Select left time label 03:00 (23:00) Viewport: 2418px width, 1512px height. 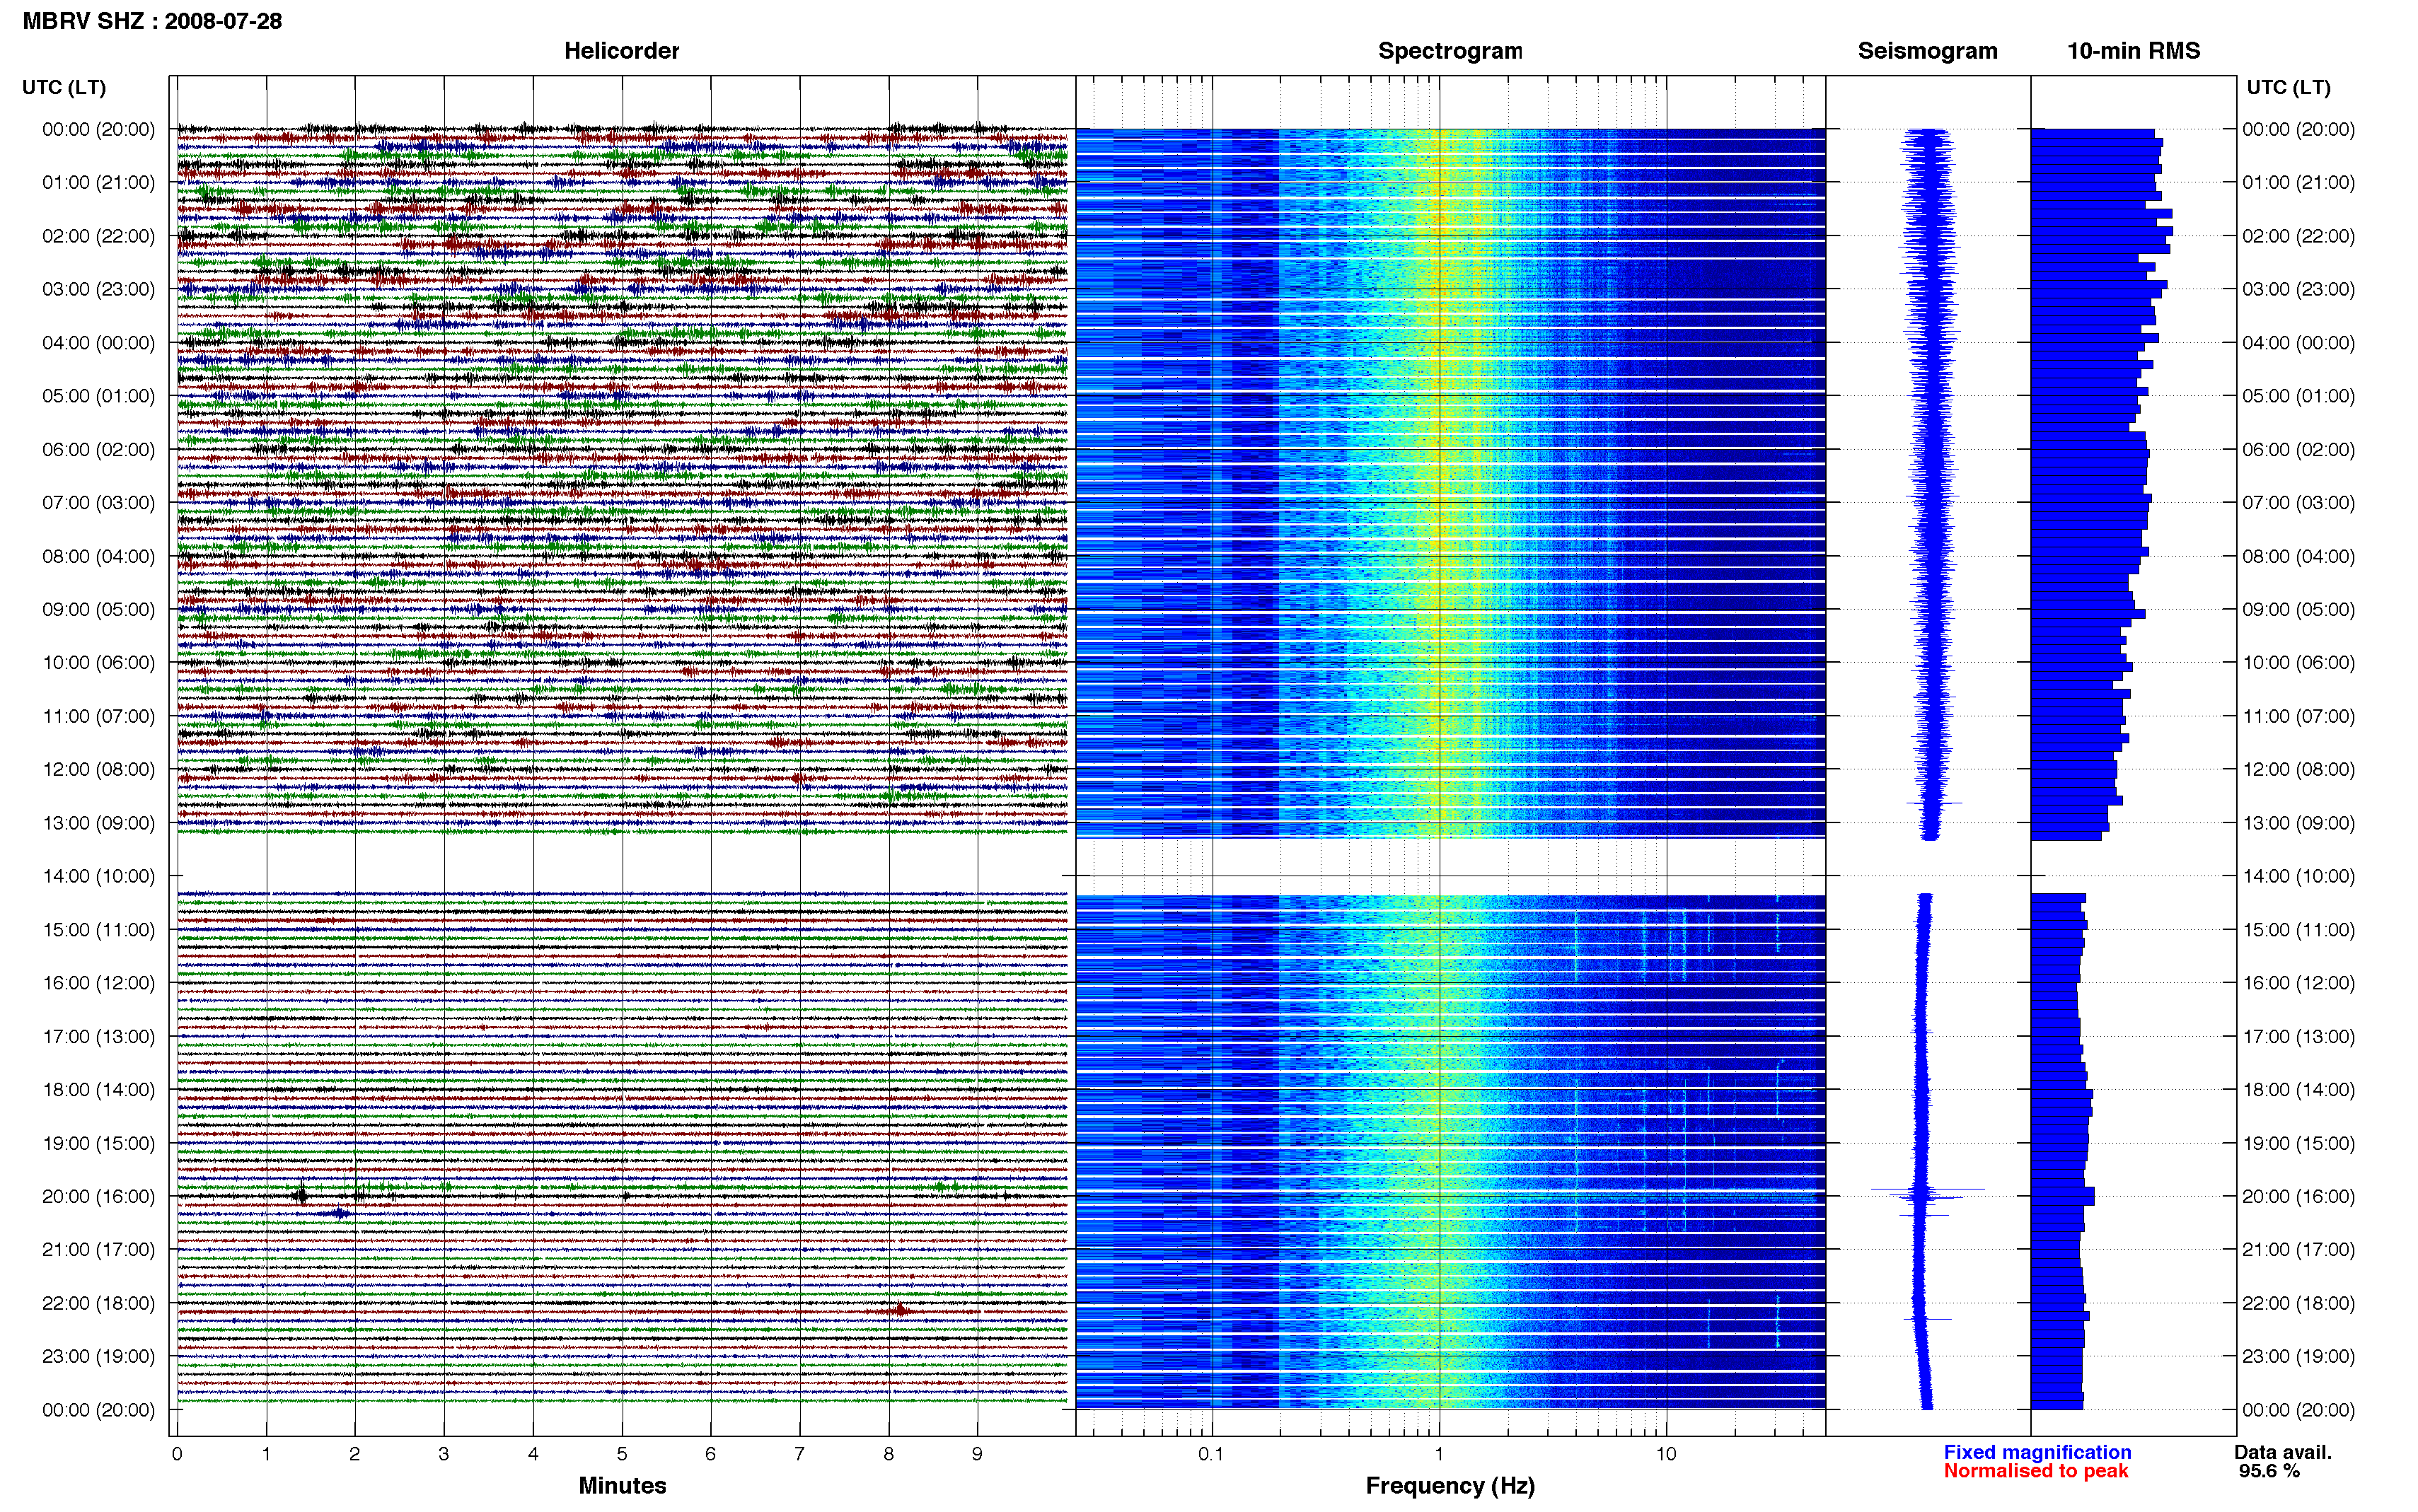tap(98, 289)
